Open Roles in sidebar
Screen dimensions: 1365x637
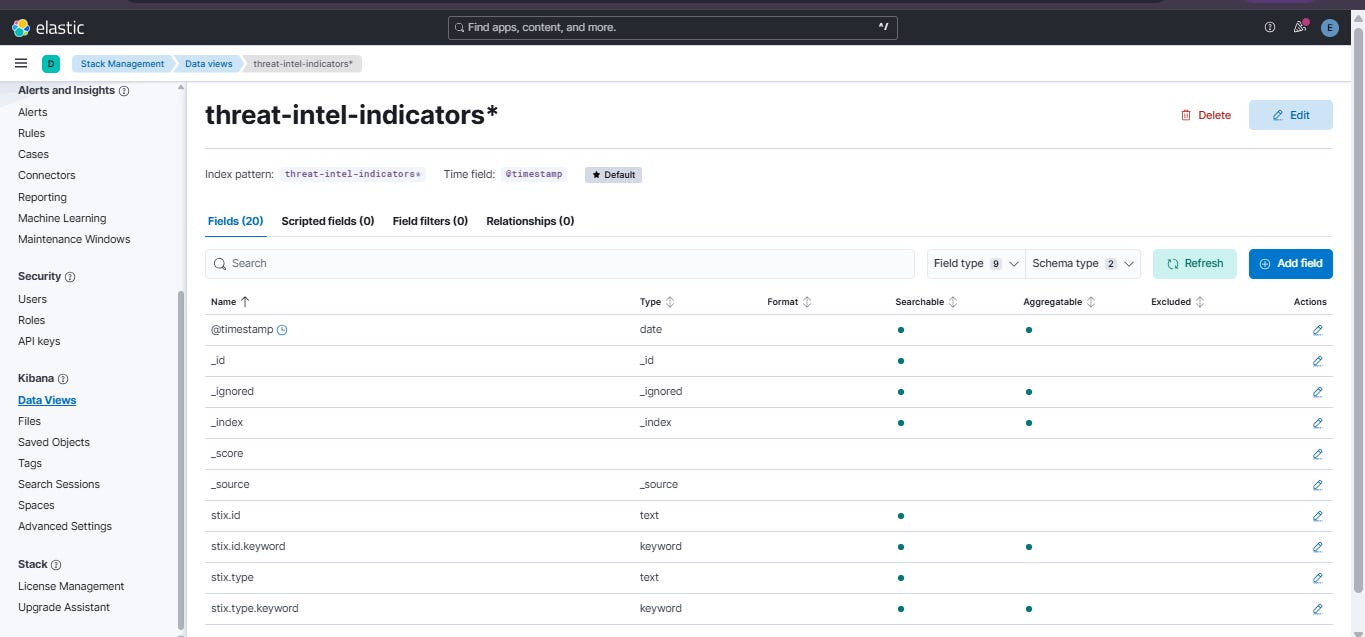pos(31,321)
